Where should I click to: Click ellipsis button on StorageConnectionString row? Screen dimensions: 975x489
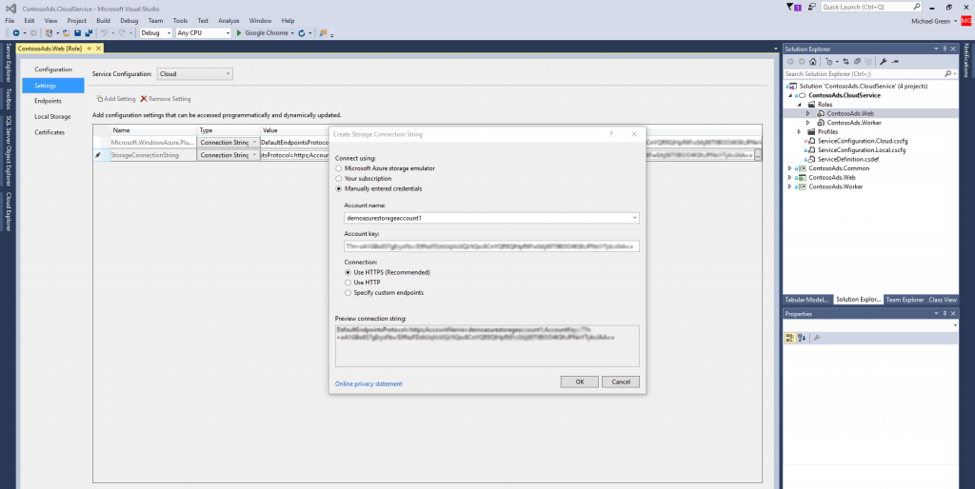[757, 156]
